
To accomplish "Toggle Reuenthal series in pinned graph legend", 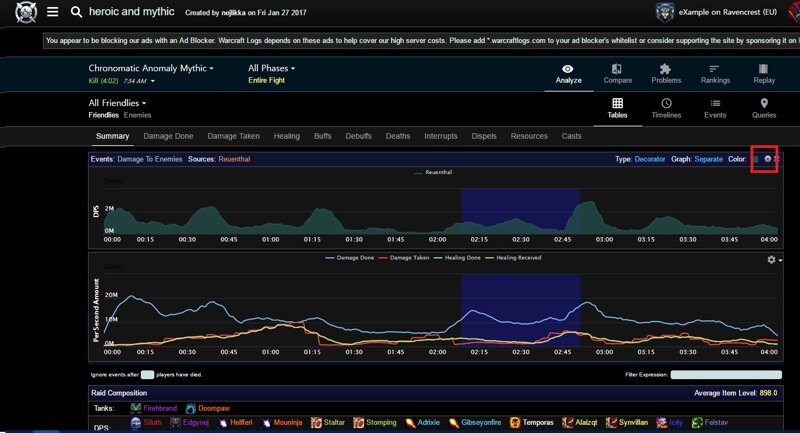I will tap(433, 172).
